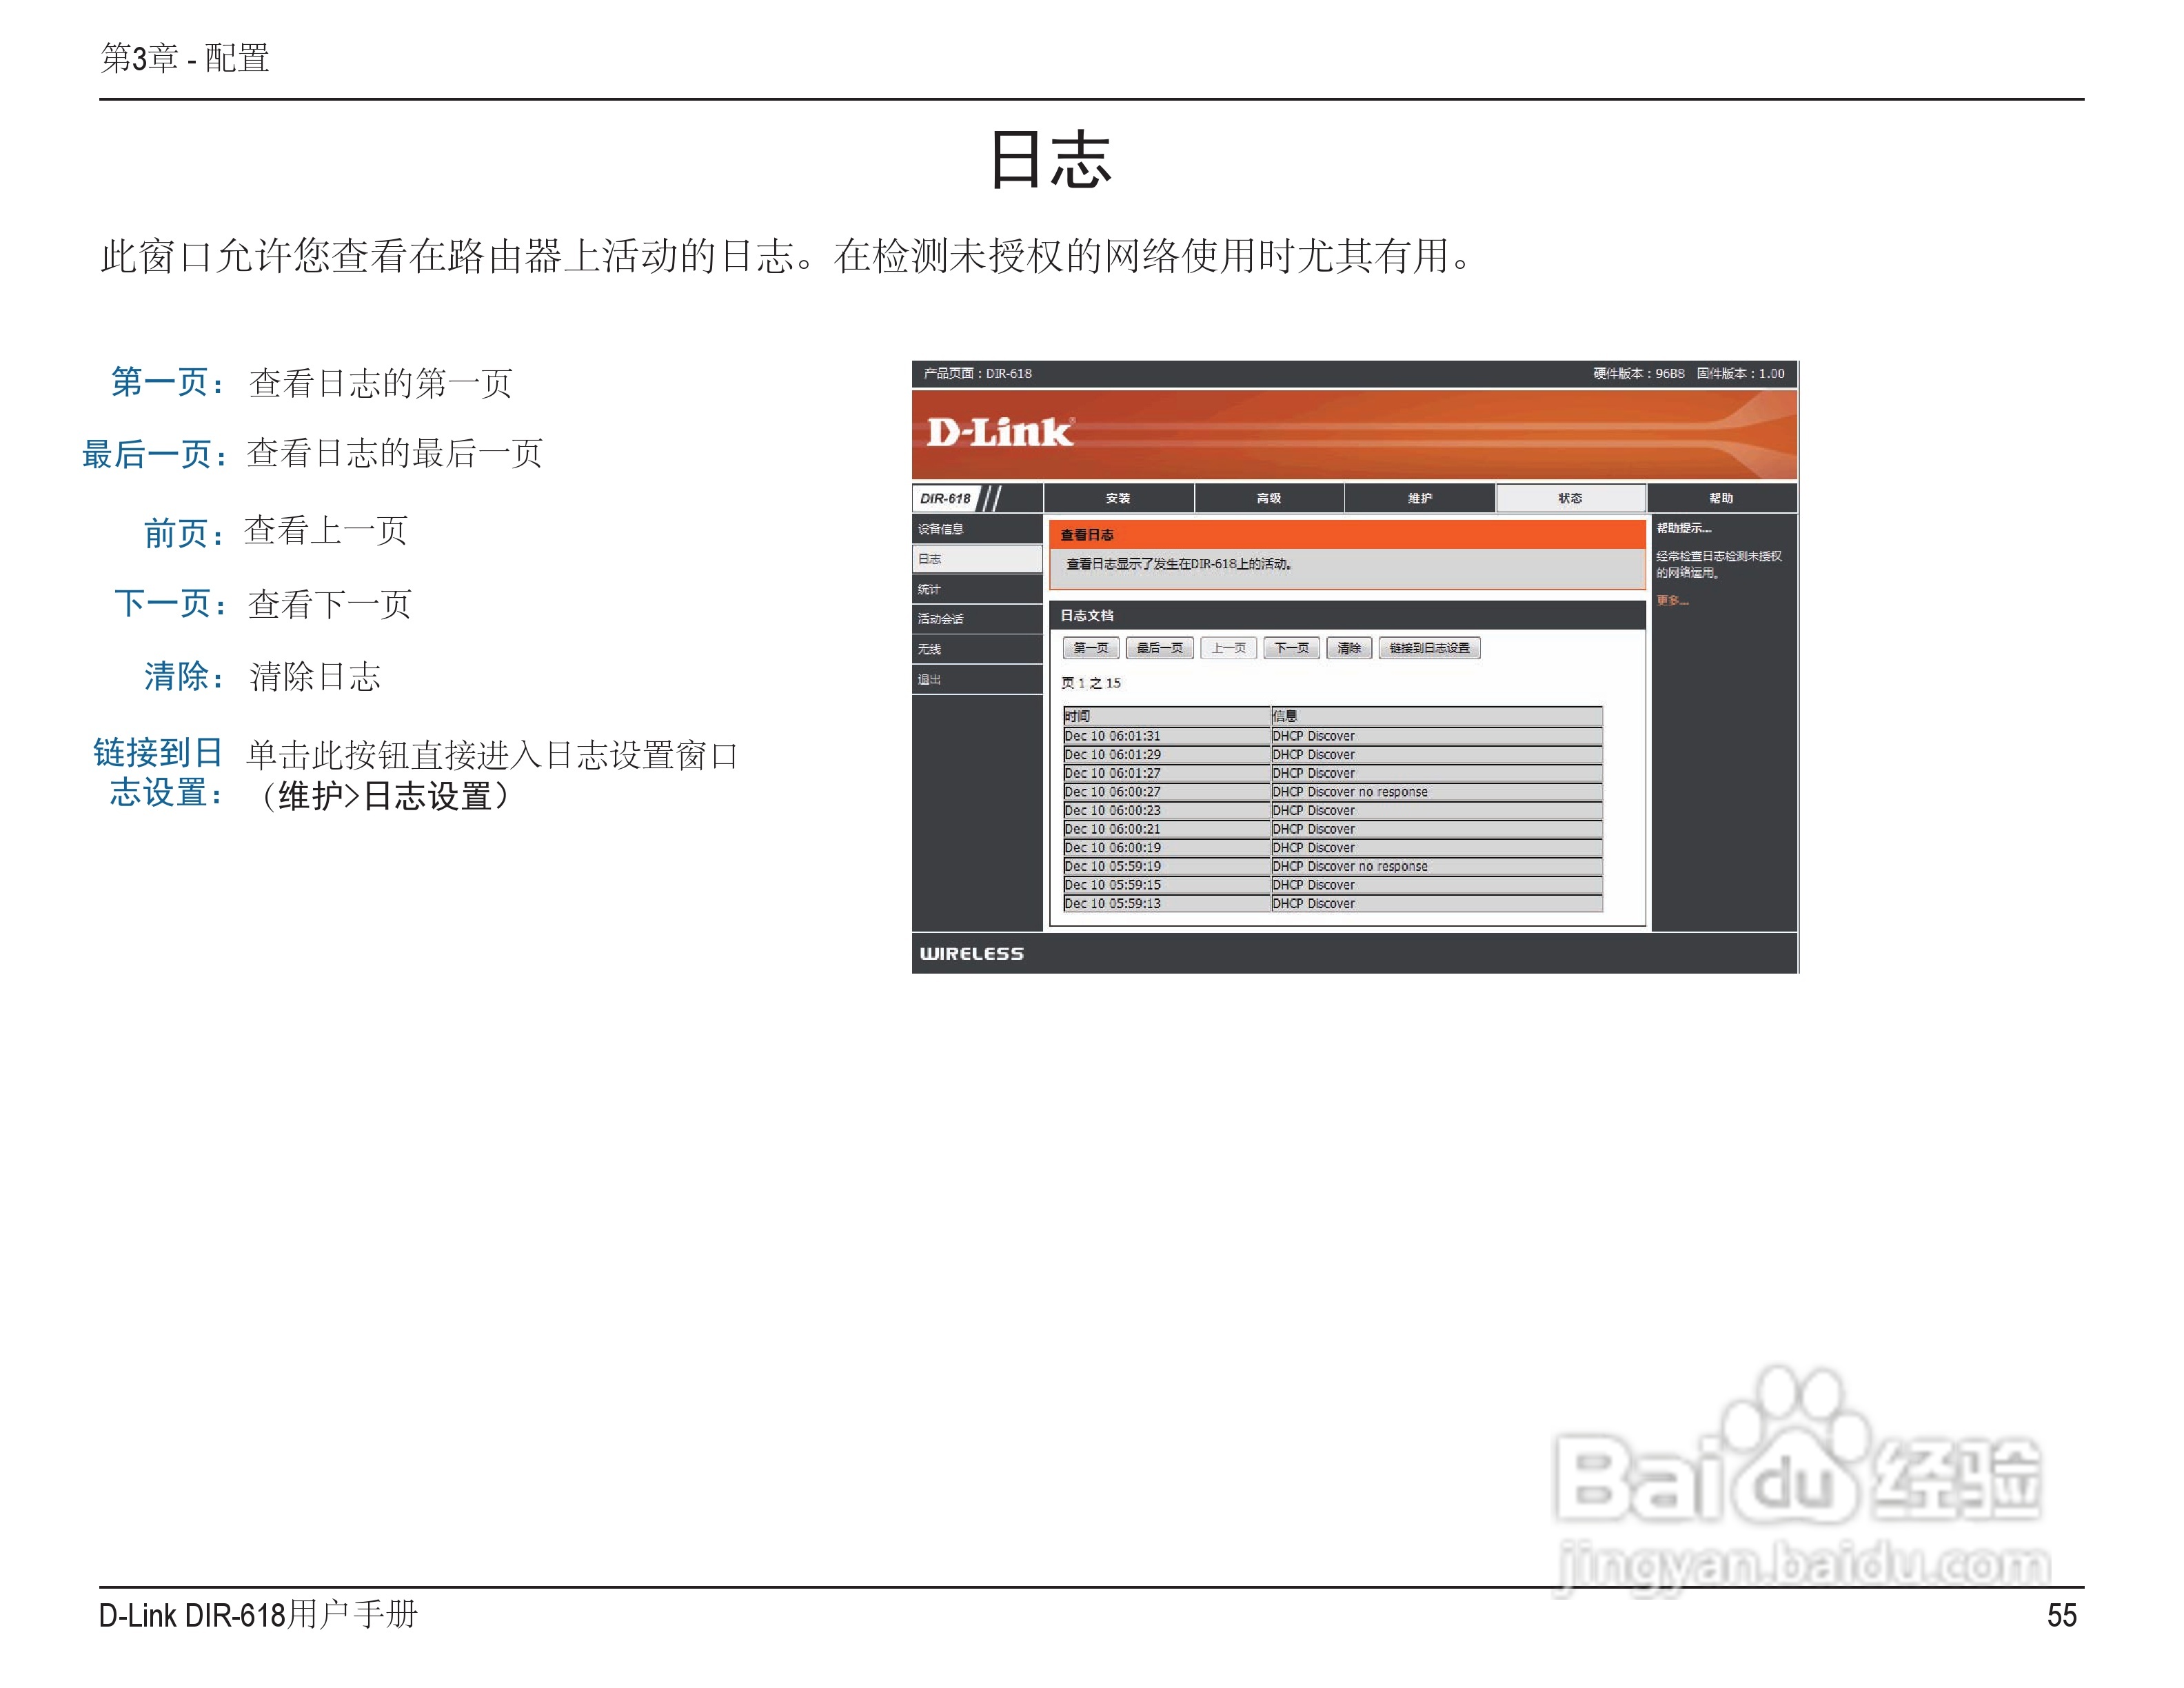2184x1688 pixels.
Task: Open the 安装 (Setup) tab
Action: point(1118,498)
